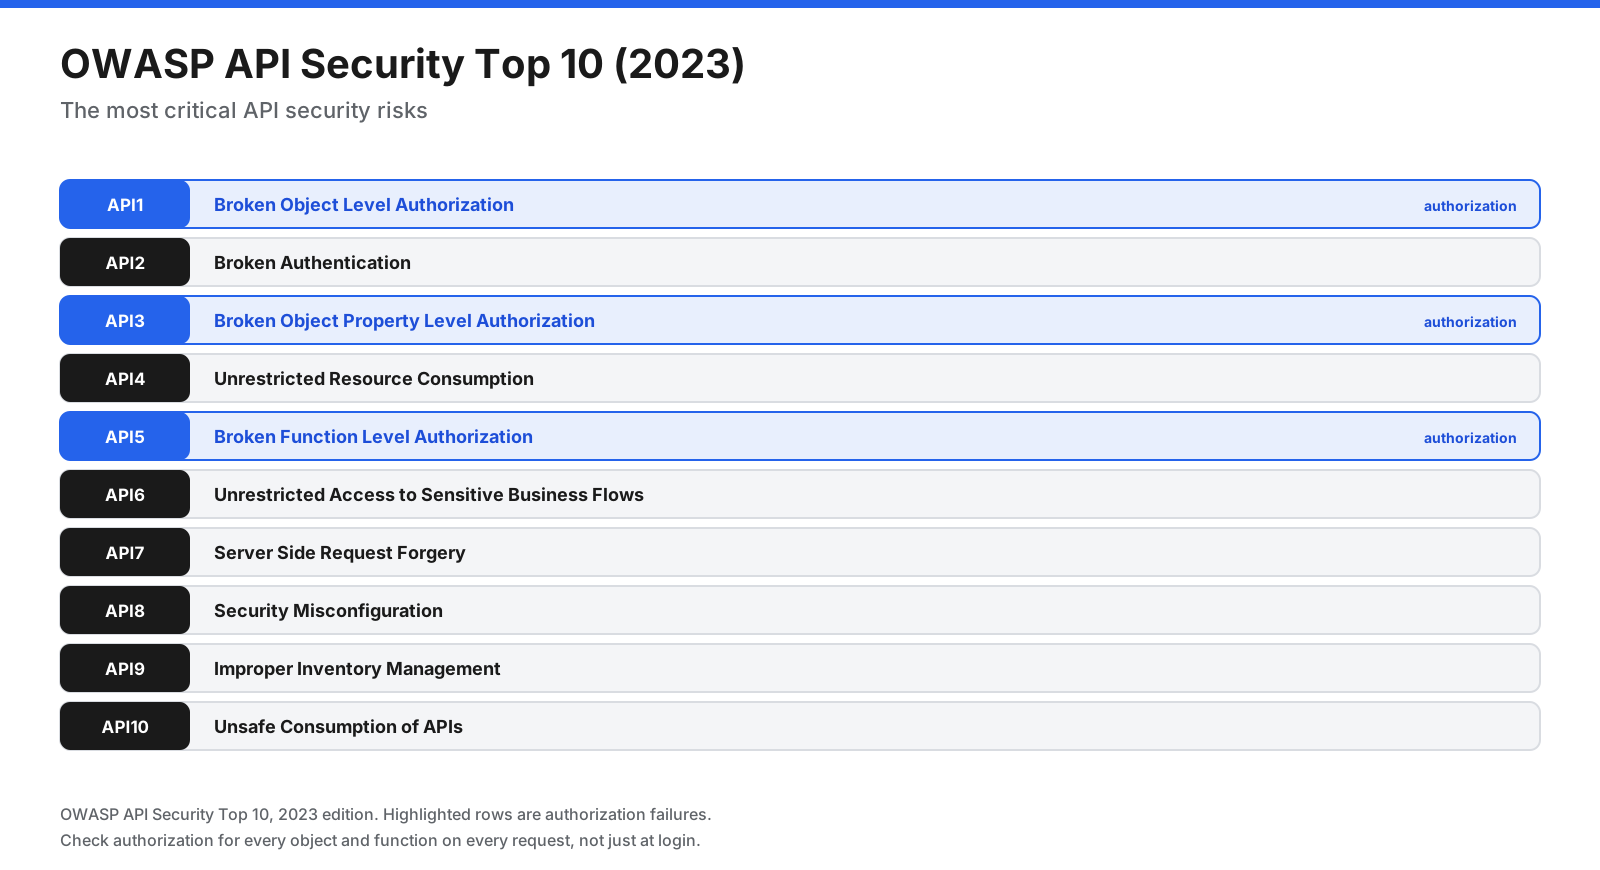Image resolution: width=1600 pixels, height=870 pixels.
Task: Click the API8 badge
Action: (x=125, y=610)
